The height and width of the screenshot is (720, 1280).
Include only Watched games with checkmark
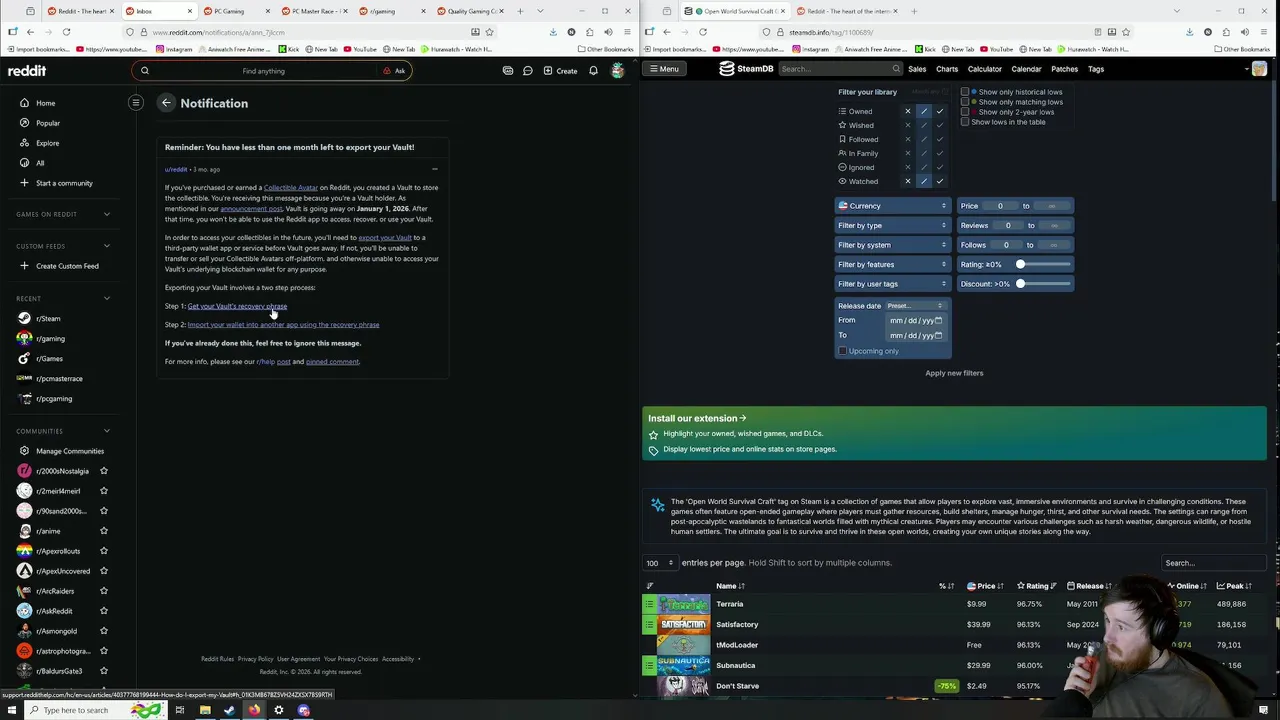click(x=940, y=181)
